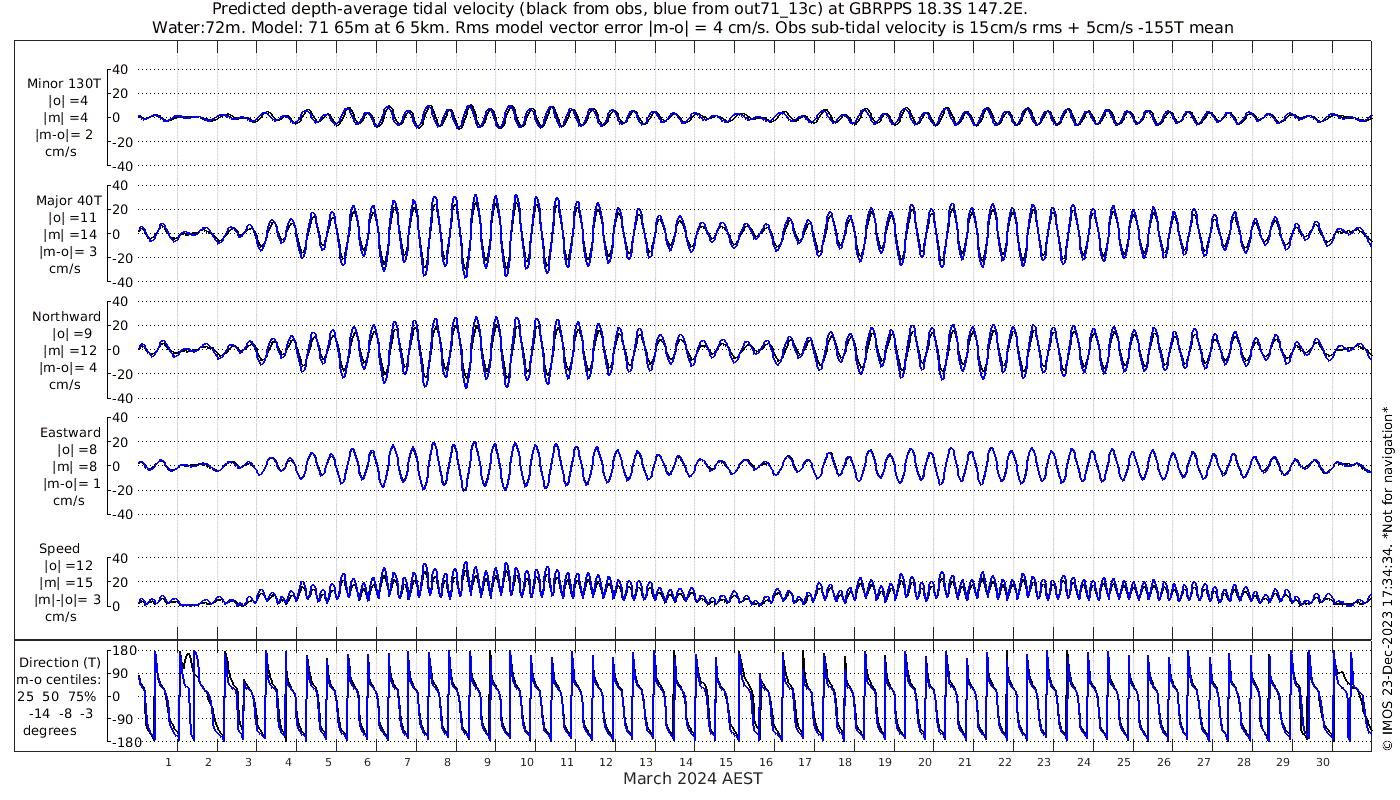Image resolution: width=1400 pixels, height=800 pixels.
Task: Click the 'Speed' panel label
Action: (59, 548)
